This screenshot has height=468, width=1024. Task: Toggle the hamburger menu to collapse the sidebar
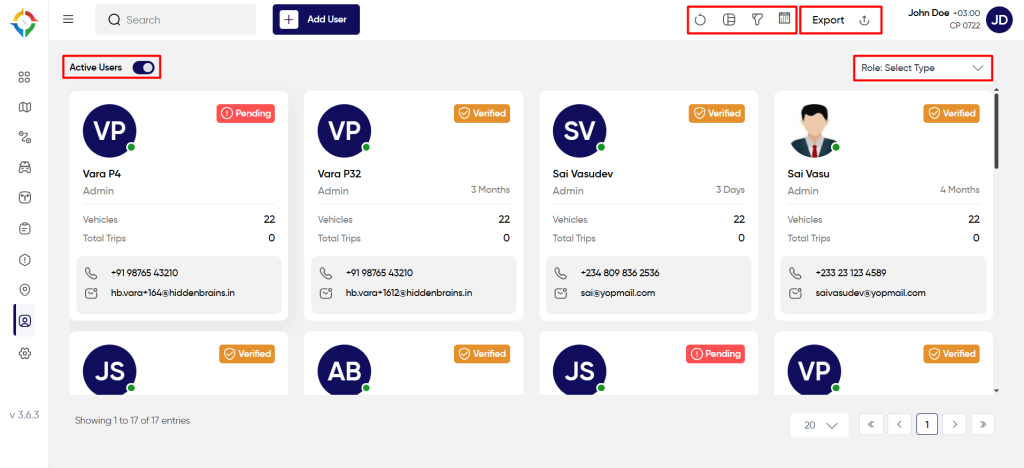(x=69, y=20)
